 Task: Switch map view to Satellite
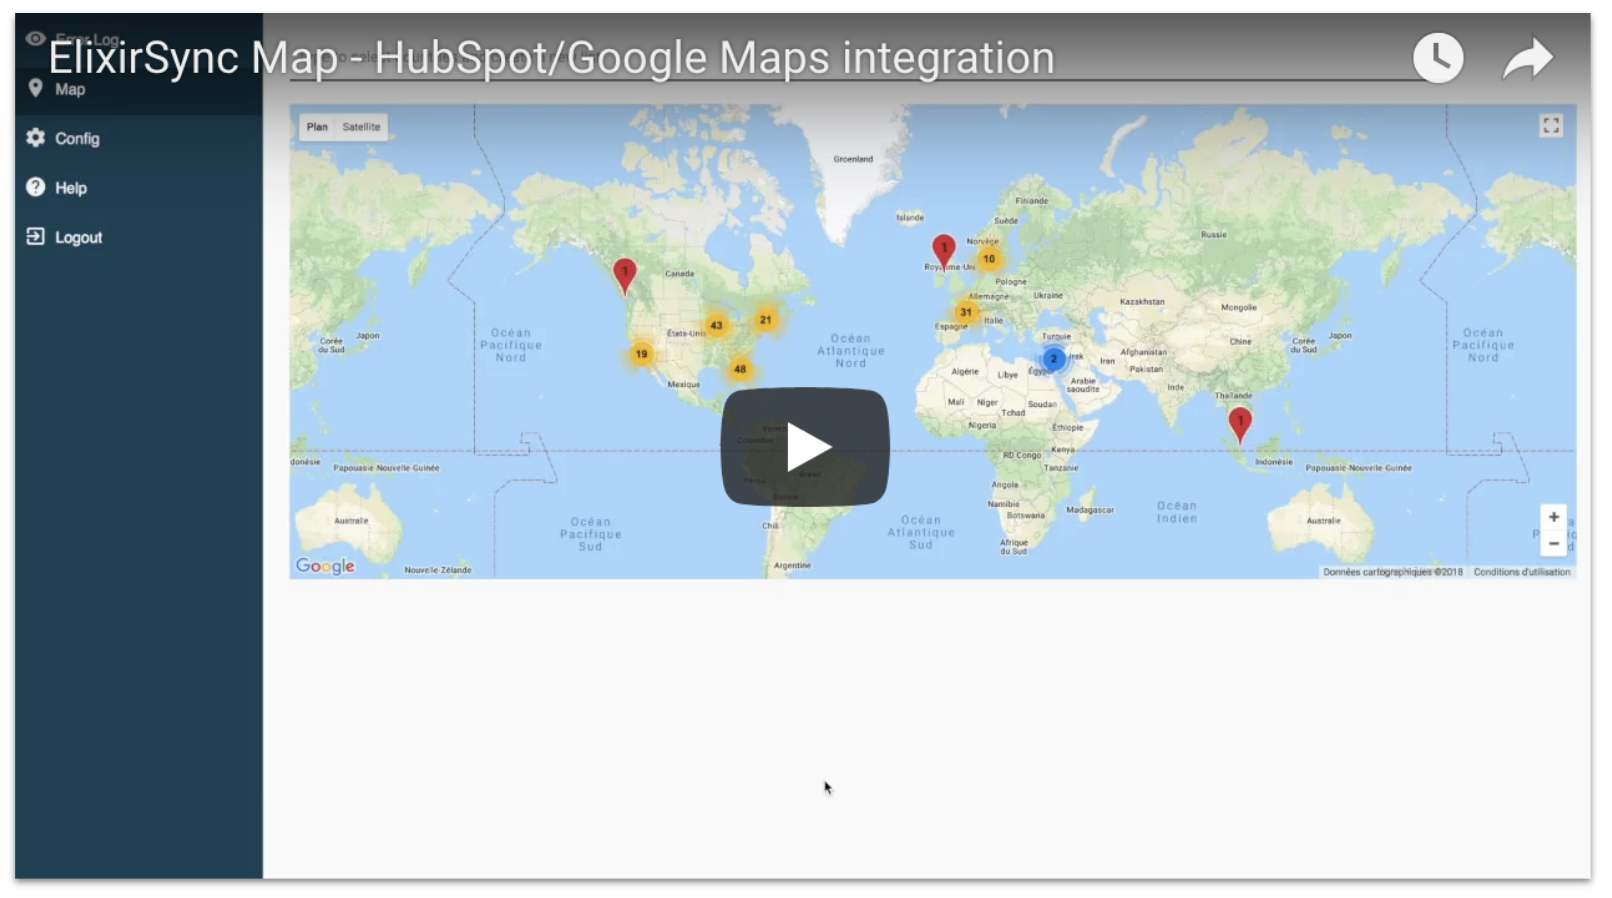click(361, 127)
